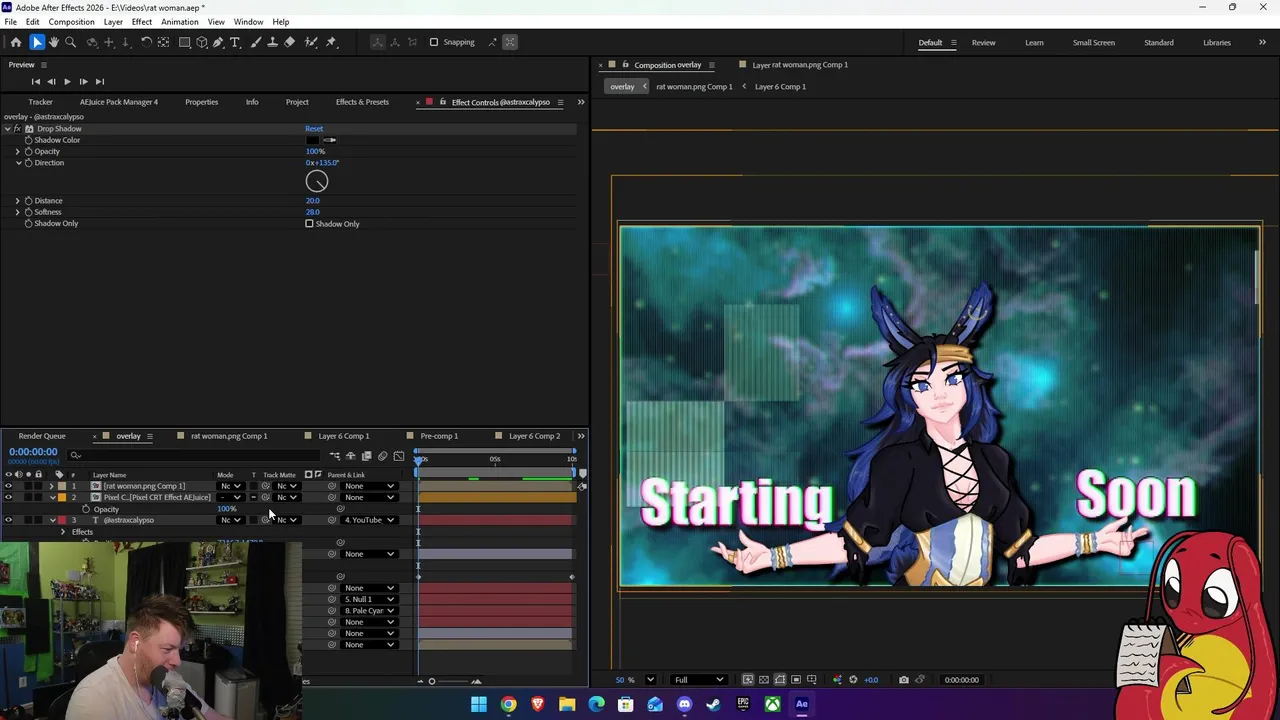Select the Eraser tool
This screenshot has width=1280, height=720.
[289, 42]
